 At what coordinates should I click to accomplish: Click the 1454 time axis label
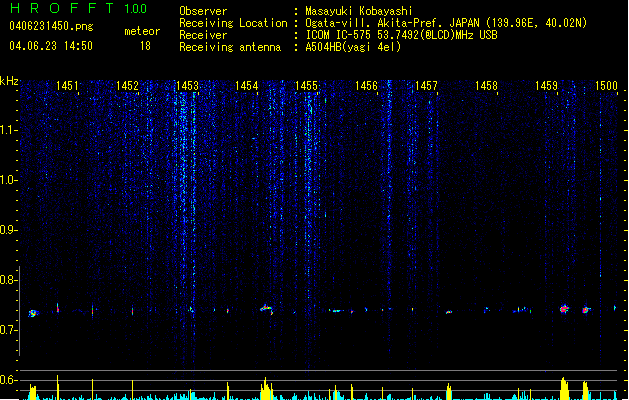tap(246, 86)
